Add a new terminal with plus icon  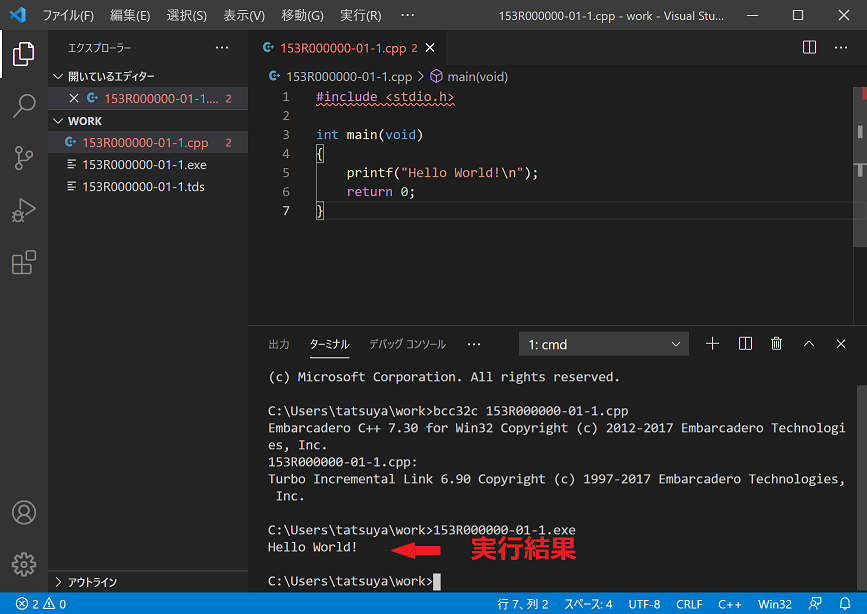pos(712,344)
